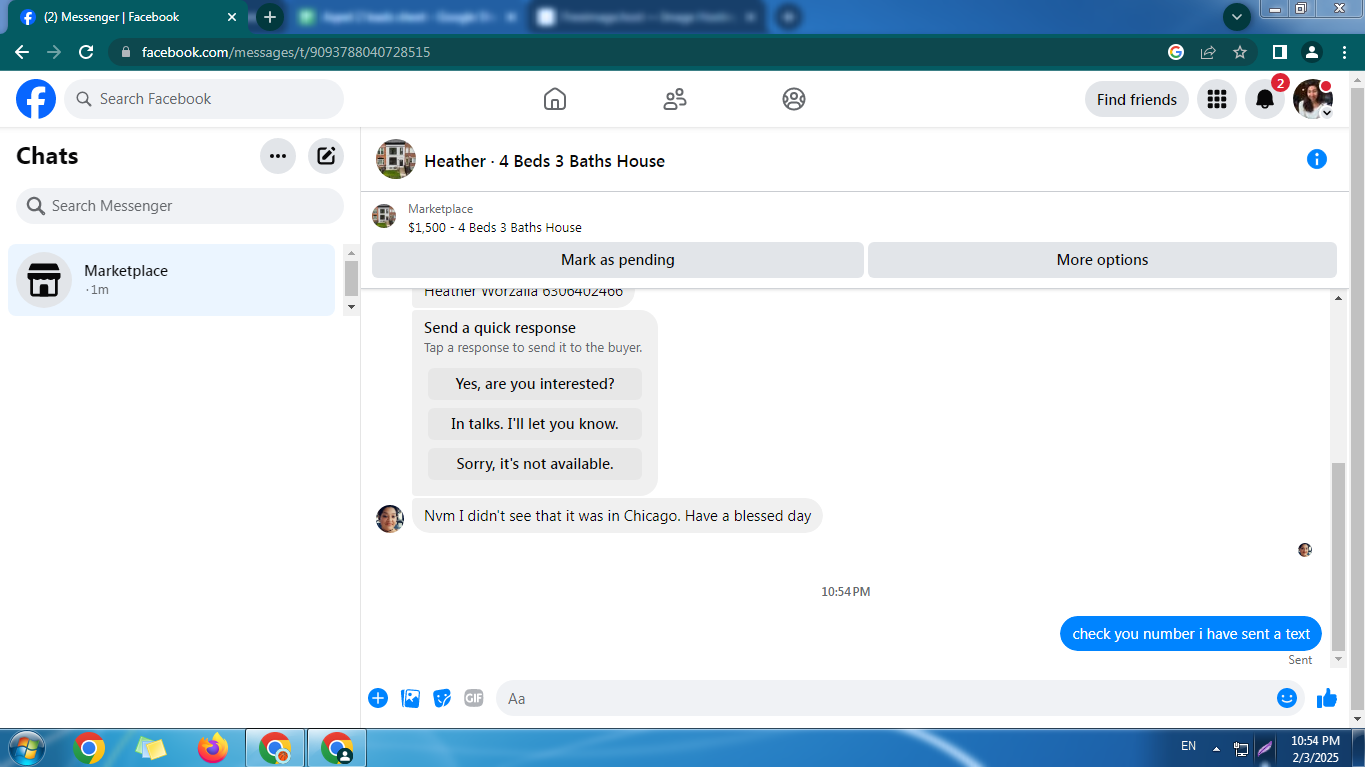
Task: Send quick response "In talks. I'll let you know."
Action: (x=535, y=424)
